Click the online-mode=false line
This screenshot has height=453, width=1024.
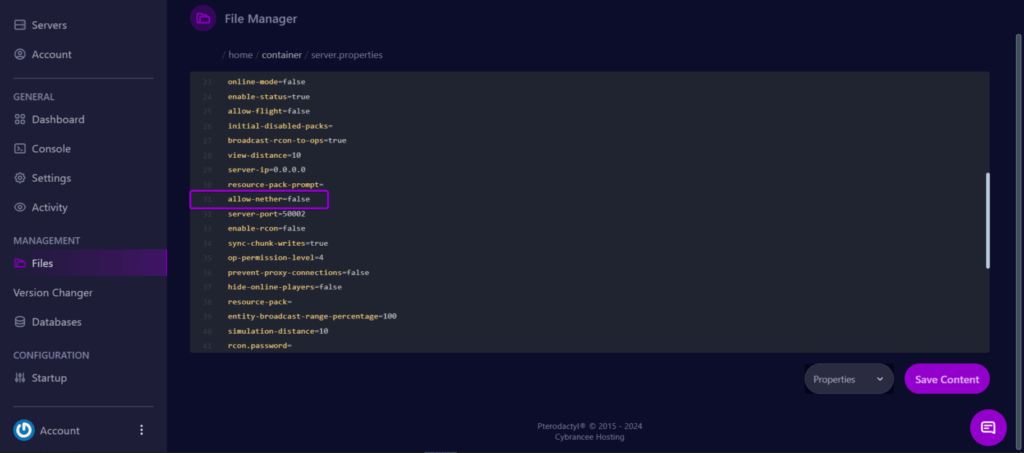coord(266,82)
